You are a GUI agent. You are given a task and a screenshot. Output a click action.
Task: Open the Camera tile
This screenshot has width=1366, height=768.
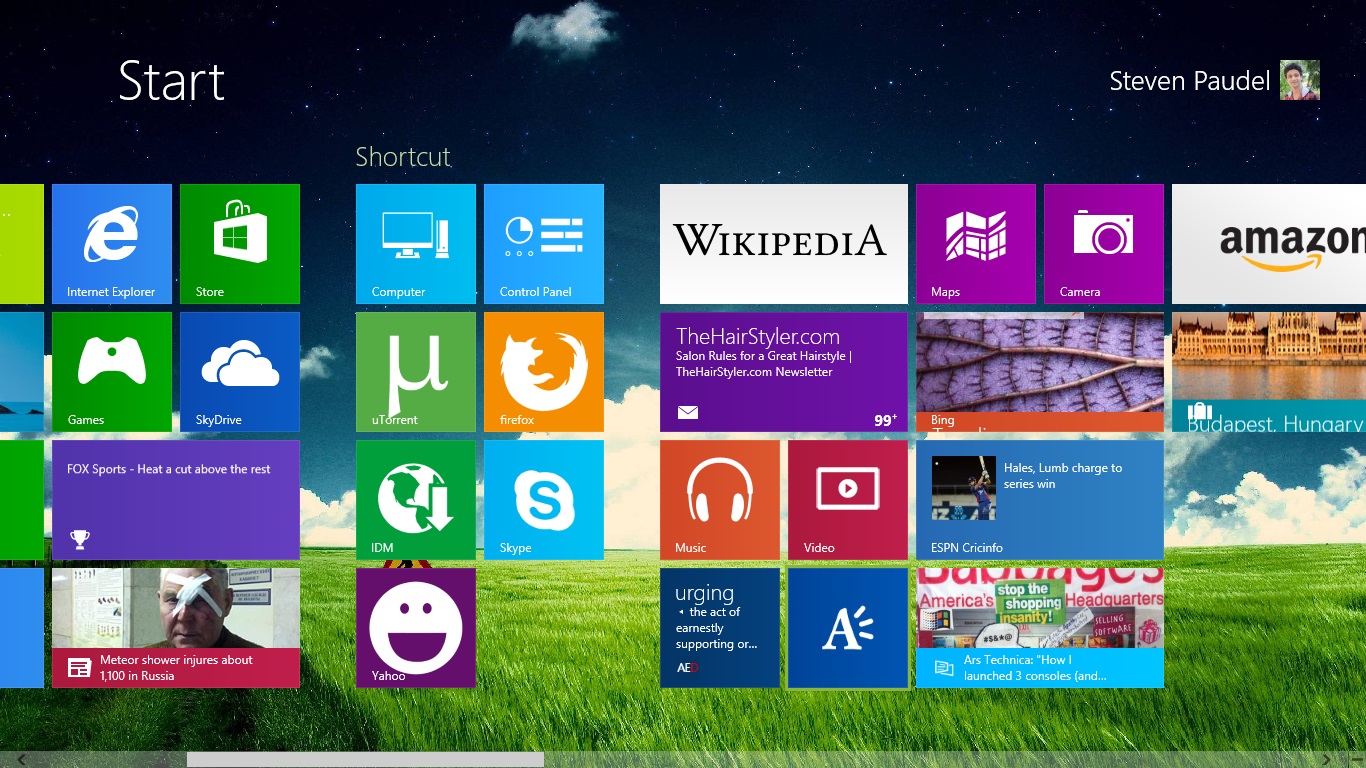click(x=1104, y=244)
